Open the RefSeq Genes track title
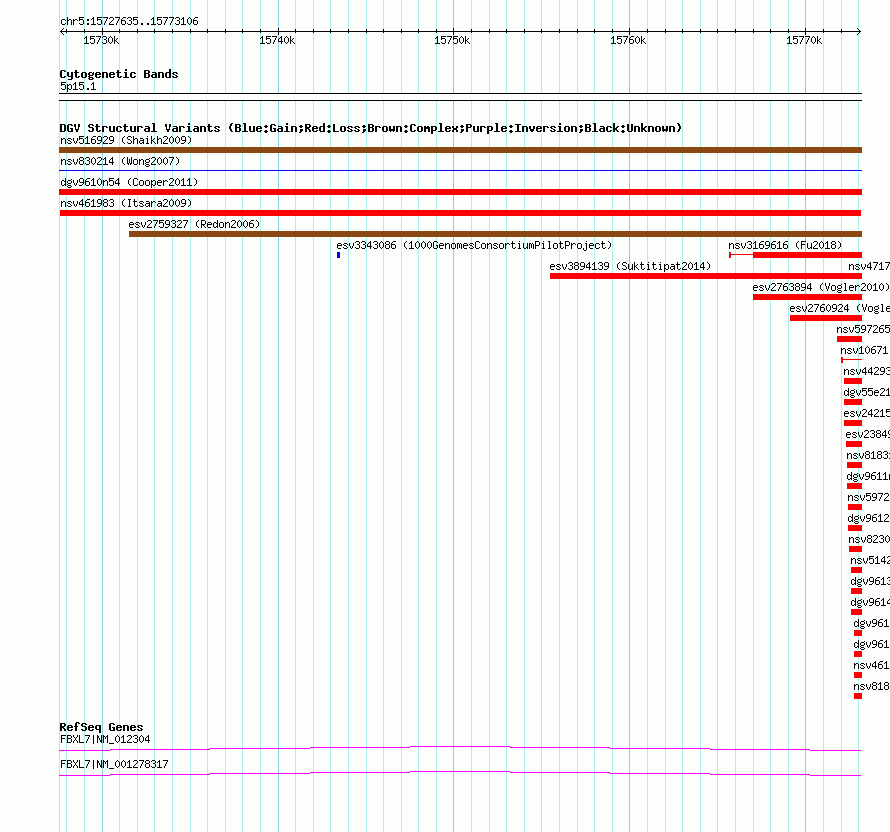This screenshot has height=832, width=890. pos(101,727)
